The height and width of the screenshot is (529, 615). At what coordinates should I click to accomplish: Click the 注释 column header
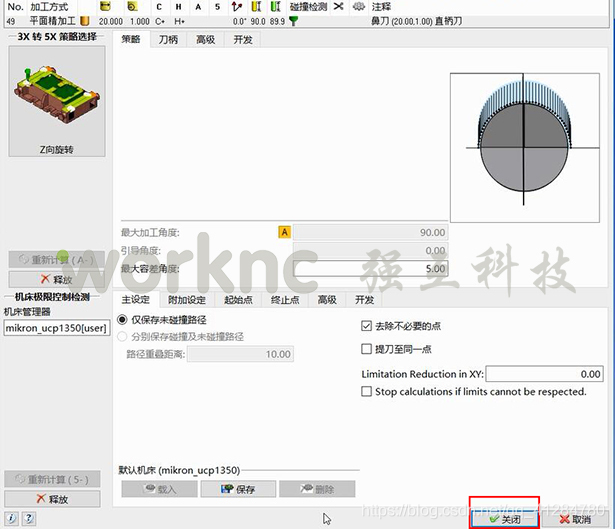click(381, 7)
